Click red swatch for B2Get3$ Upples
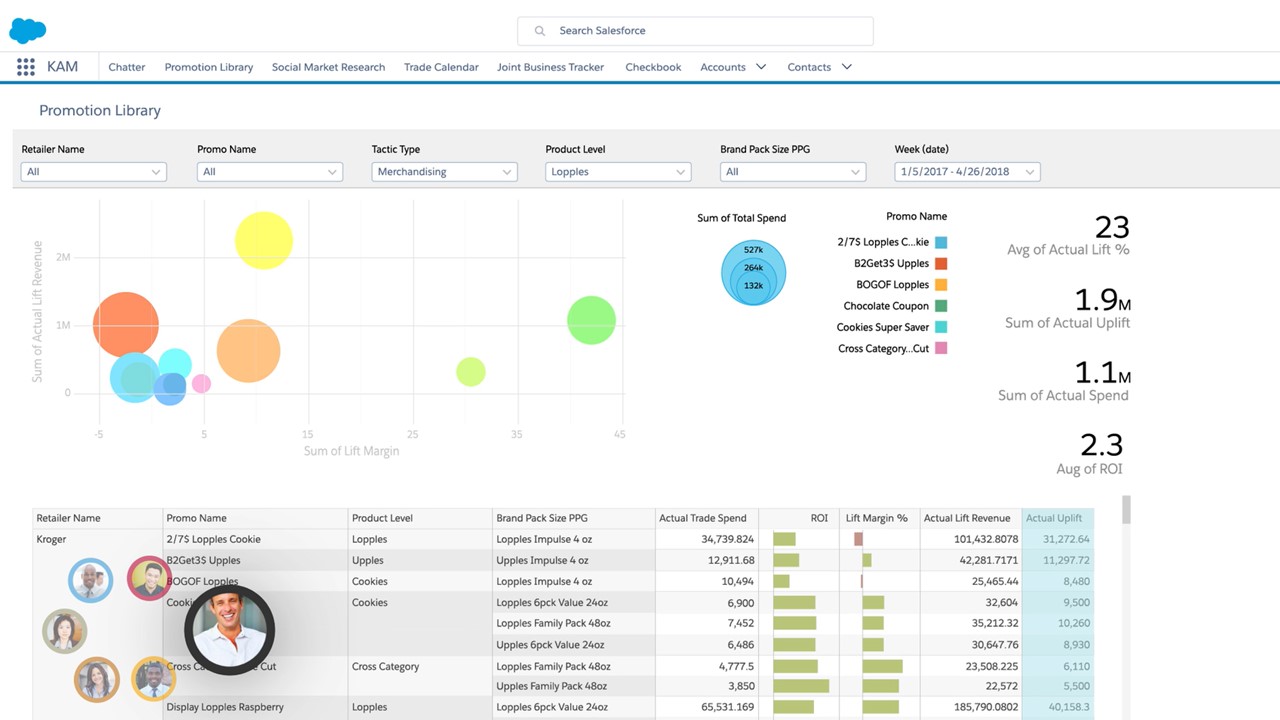 pyautogui.click(x=941, y=264)
